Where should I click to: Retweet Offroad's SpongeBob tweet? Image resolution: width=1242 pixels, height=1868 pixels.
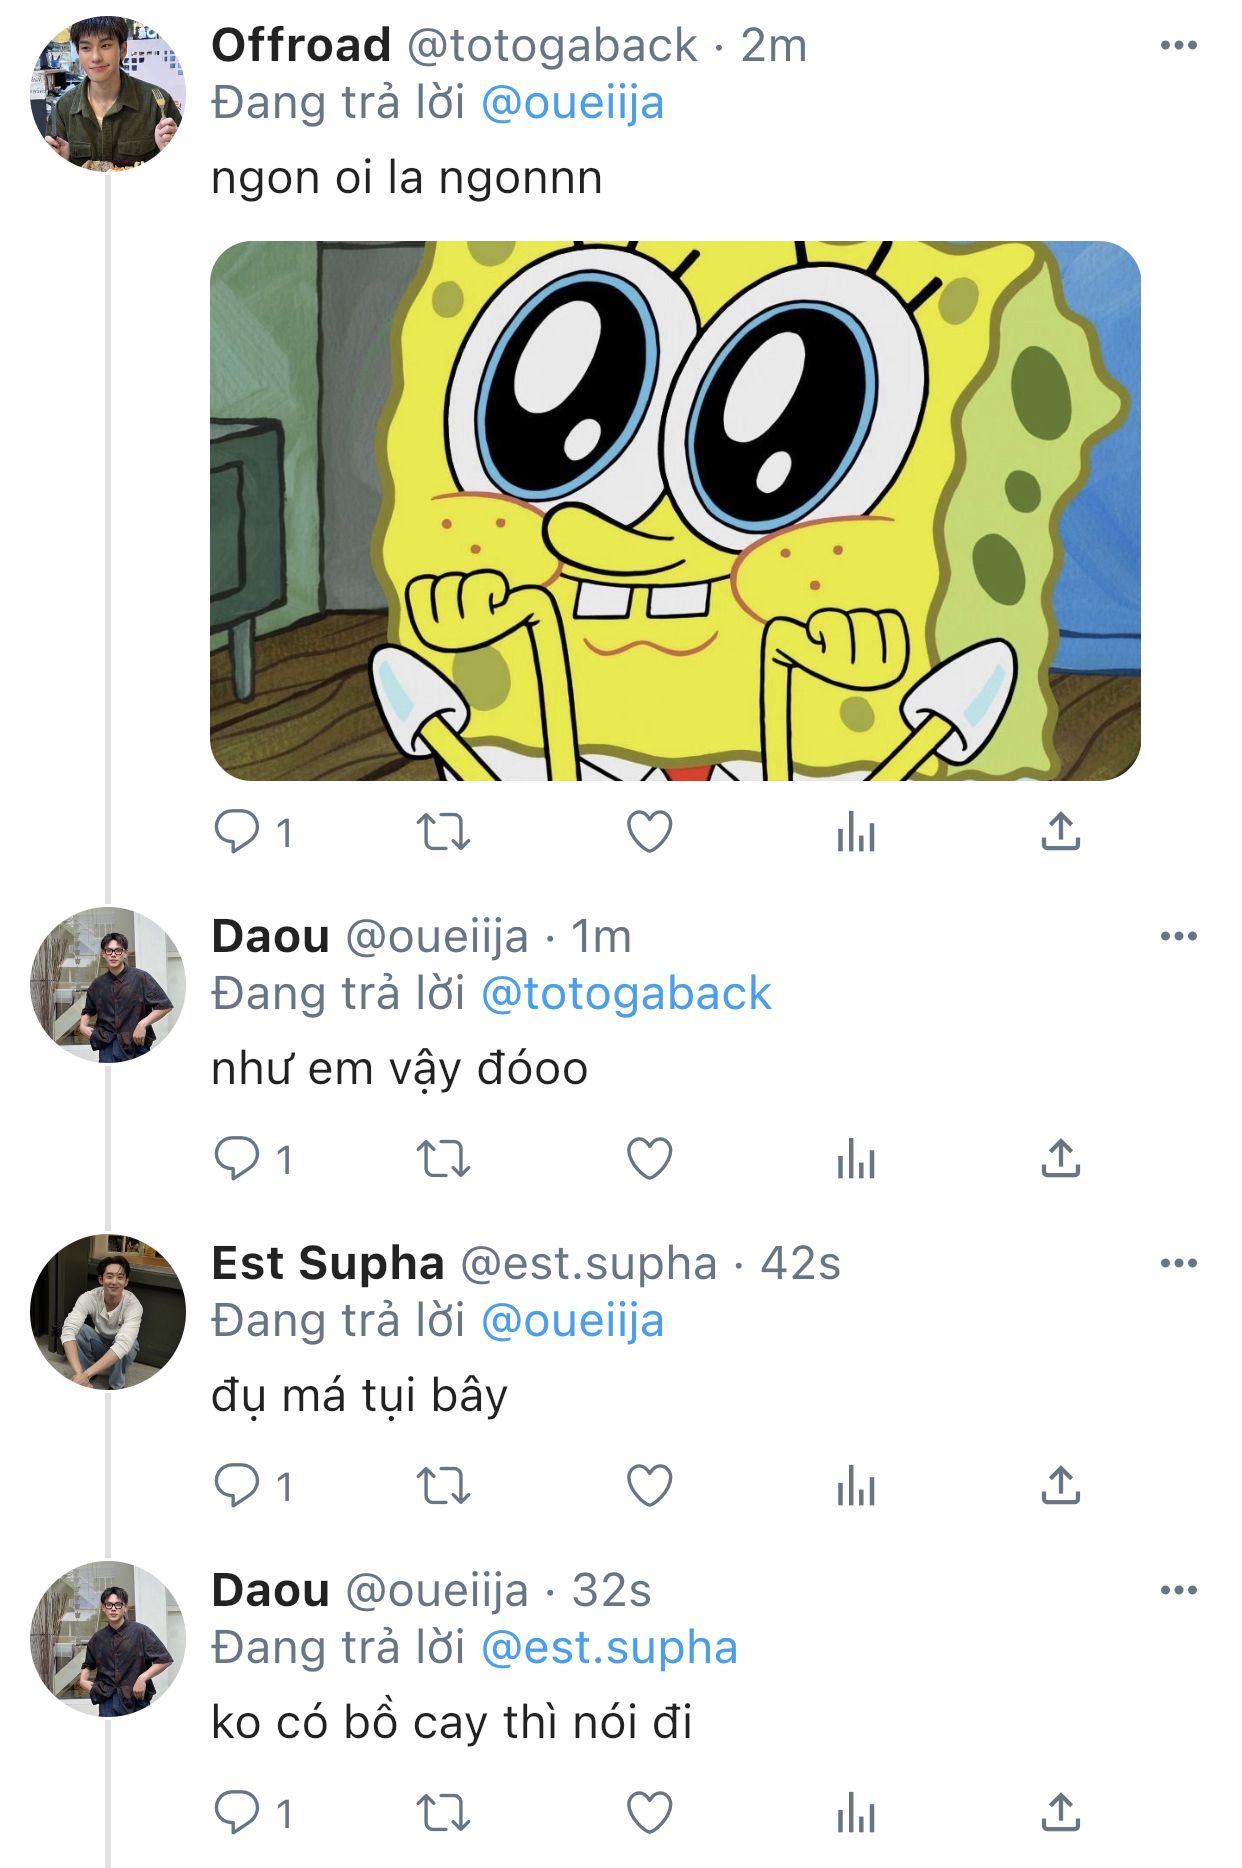pyautogui.click(x=443, y=832)
